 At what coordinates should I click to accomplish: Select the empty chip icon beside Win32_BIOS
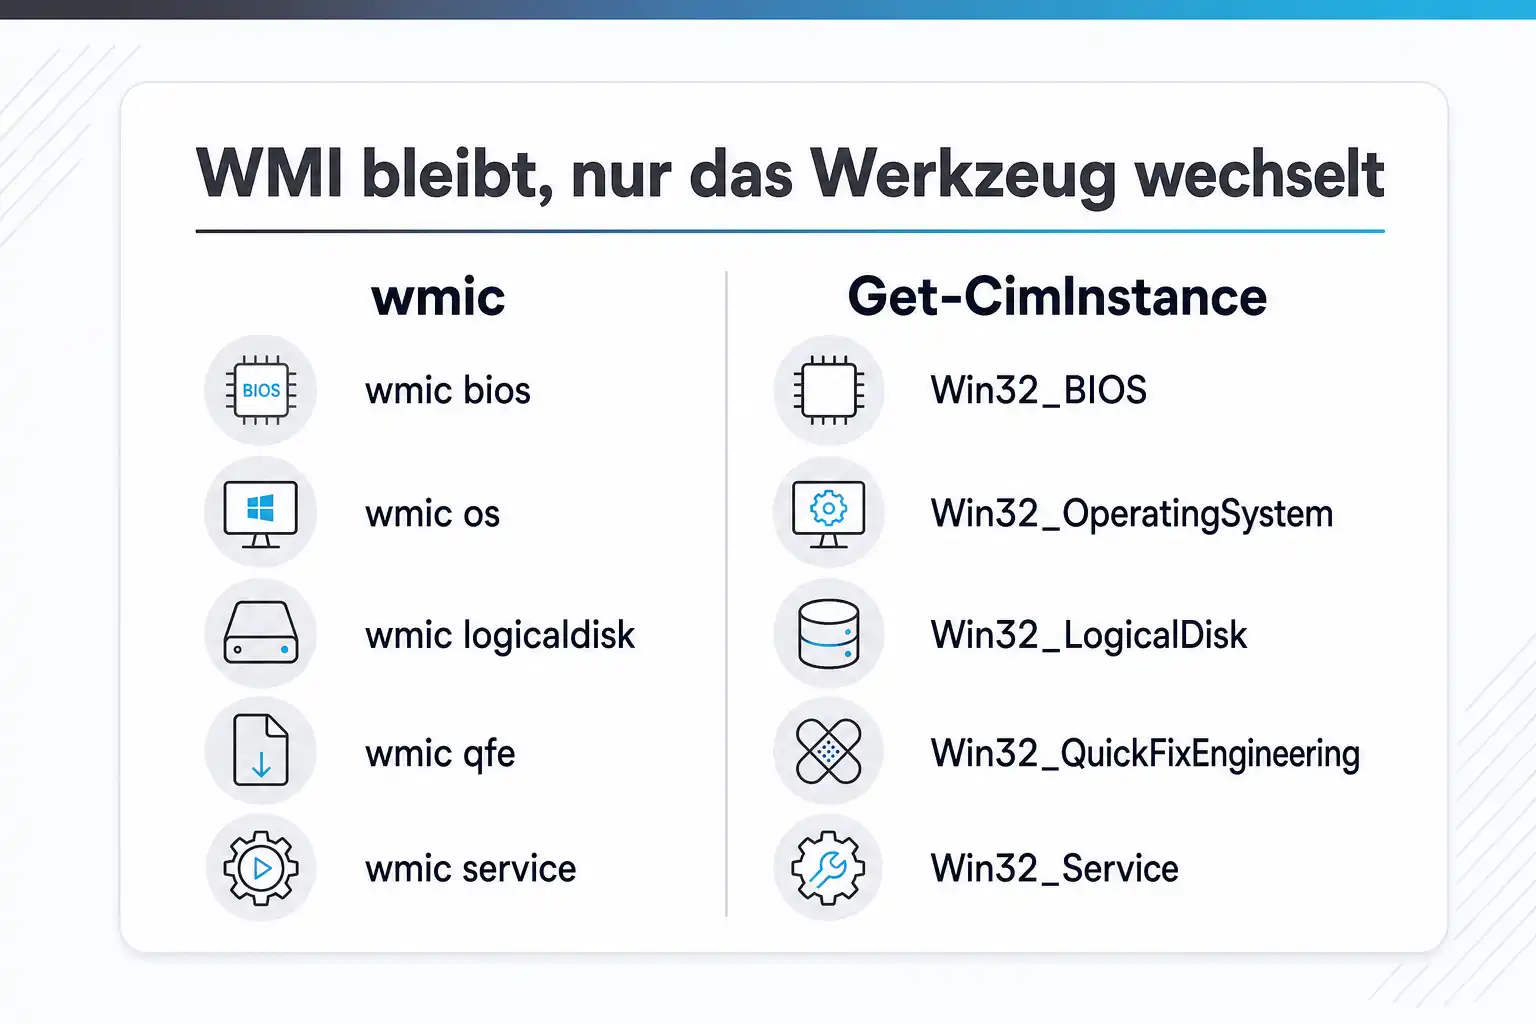829,390
